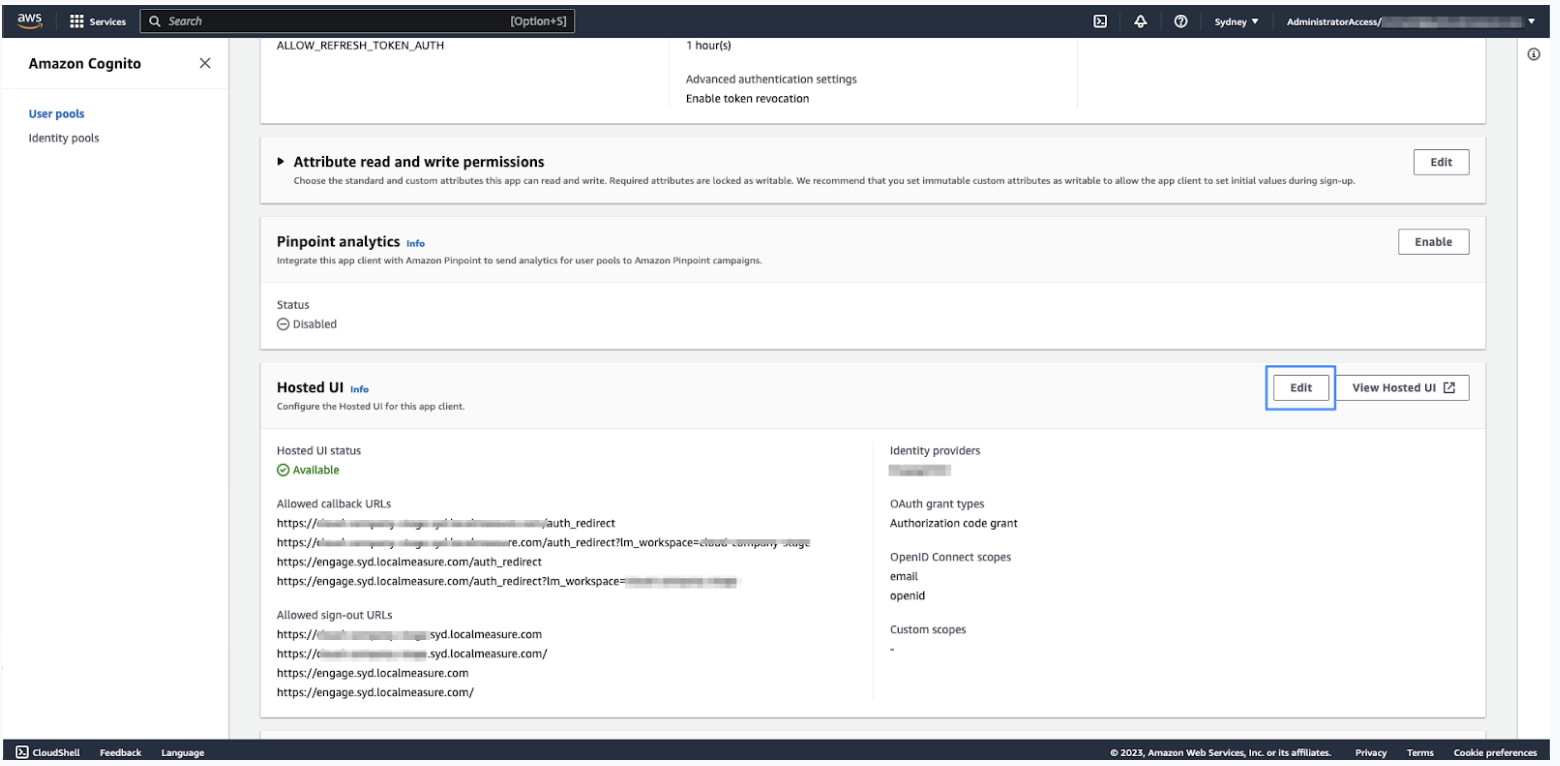Image resolution: width=1560 pixels, height=766 pixels.
Task: Open CloudShell from the footer
Action: 48,752
